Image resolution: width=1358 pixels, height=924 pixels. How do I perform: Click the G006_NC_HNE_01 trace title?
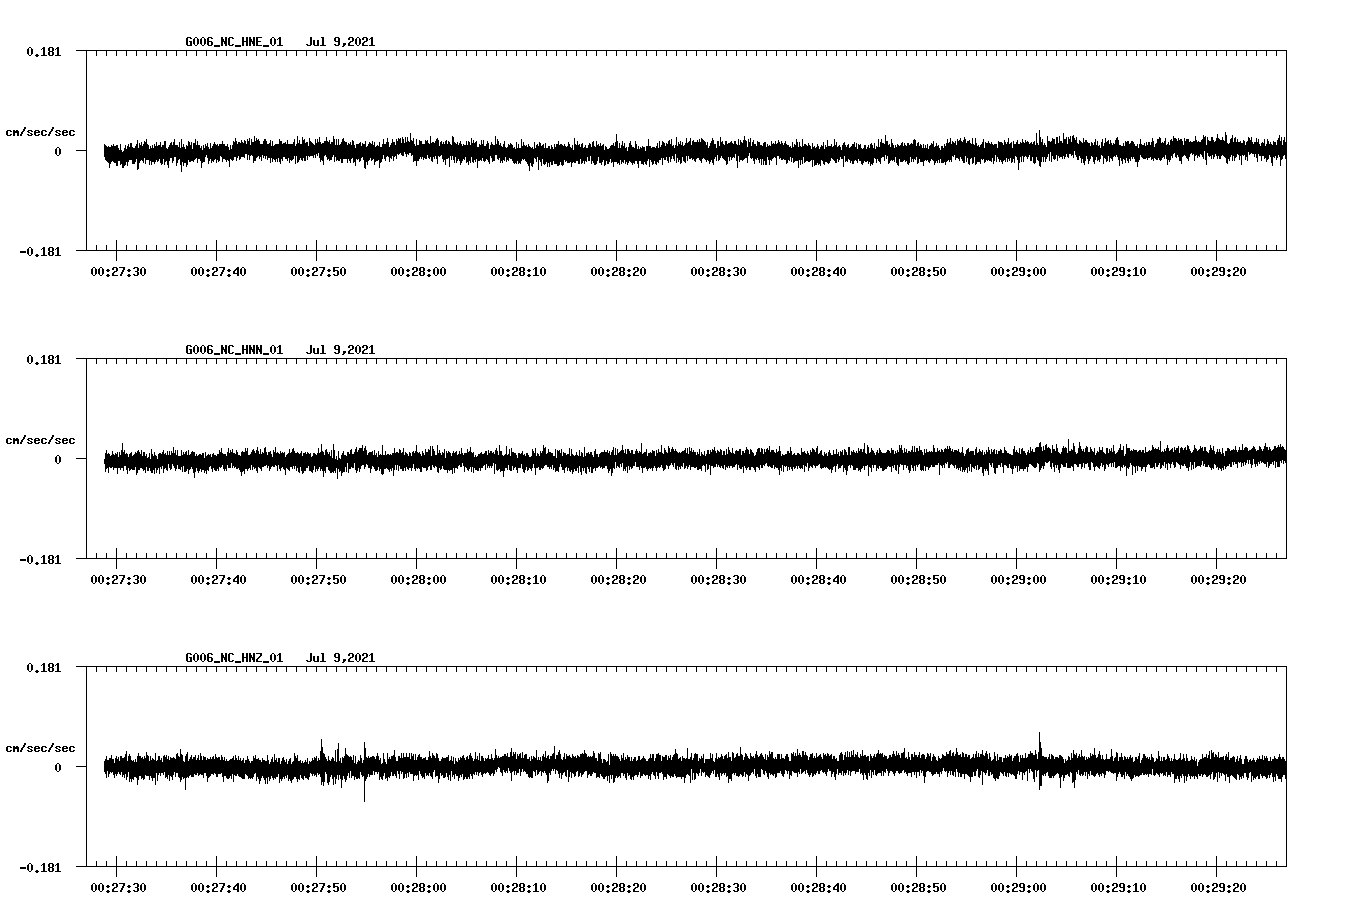click(232, 42)
